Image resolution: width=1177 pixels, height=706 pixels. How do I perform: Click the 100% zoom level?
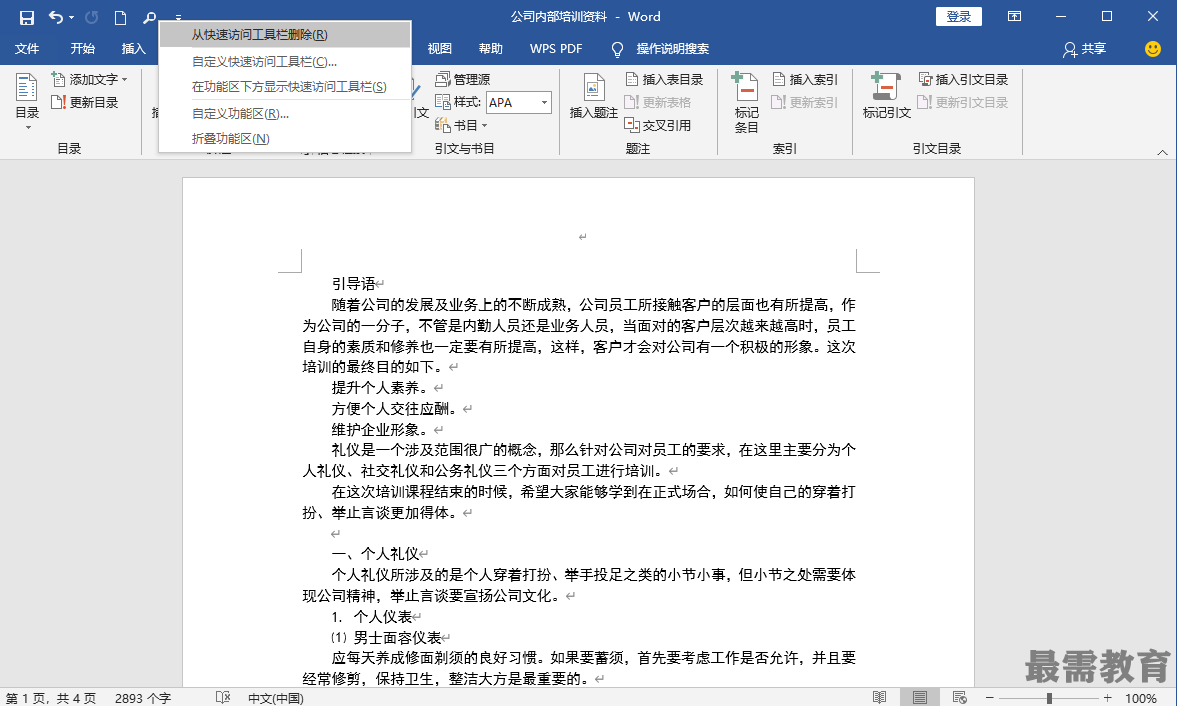(x=1140, y=698)
